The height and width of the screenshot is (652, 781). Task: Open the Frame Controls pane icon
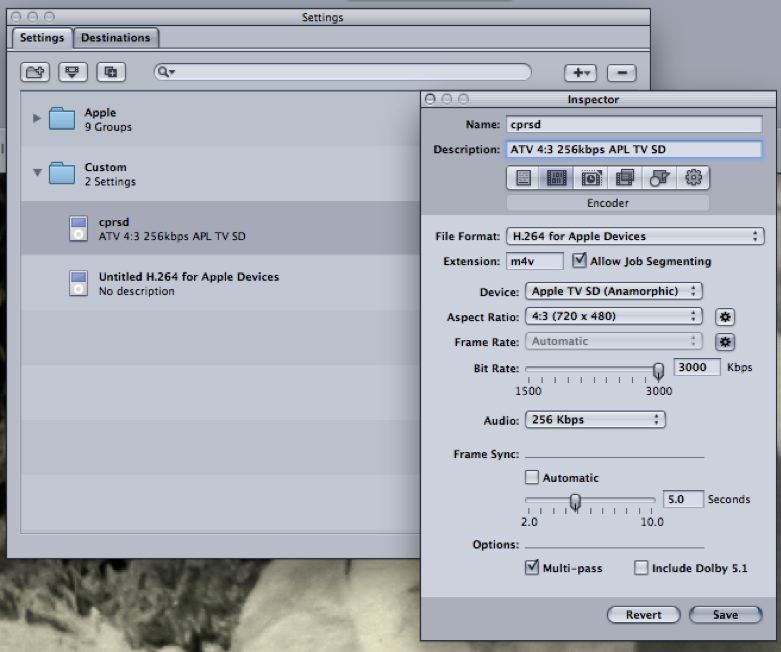(591, 178)
